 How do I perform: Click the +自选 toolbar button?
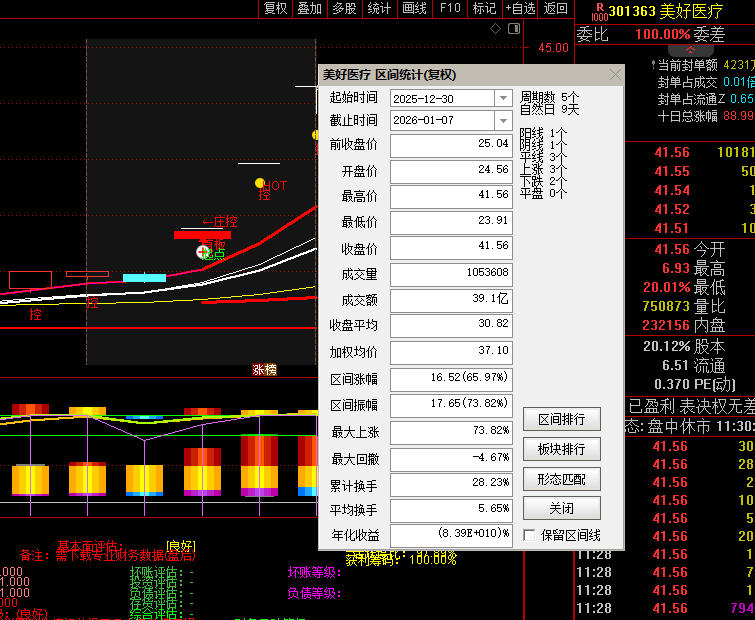coord(519,8)
